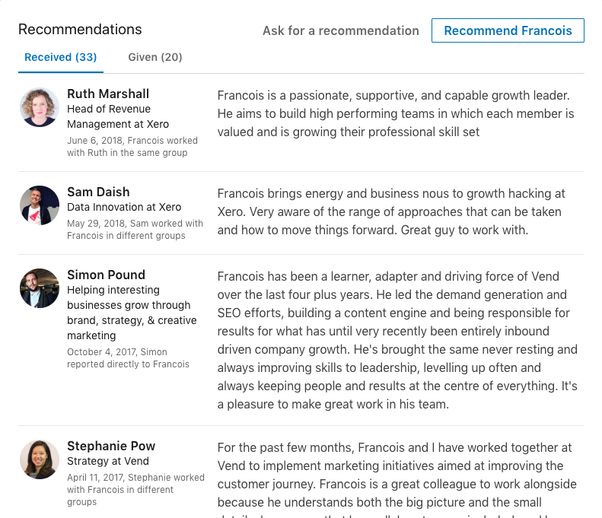
Task: Click Ruth Marshall's recommendation text
Action: click(393, 113)
